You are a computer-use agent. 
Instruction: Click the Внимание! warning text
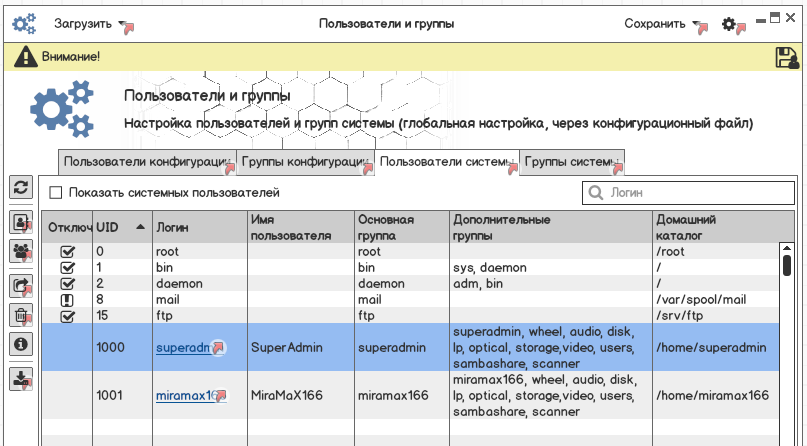tap(71, 57)
